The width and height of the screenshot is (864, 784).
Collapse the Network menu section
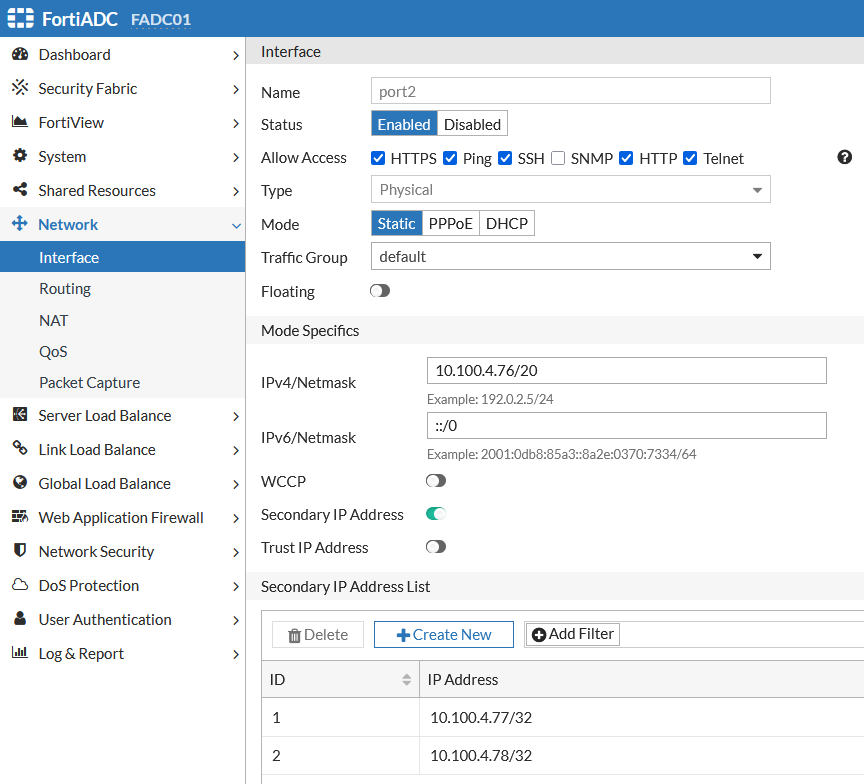pos(122,225)
